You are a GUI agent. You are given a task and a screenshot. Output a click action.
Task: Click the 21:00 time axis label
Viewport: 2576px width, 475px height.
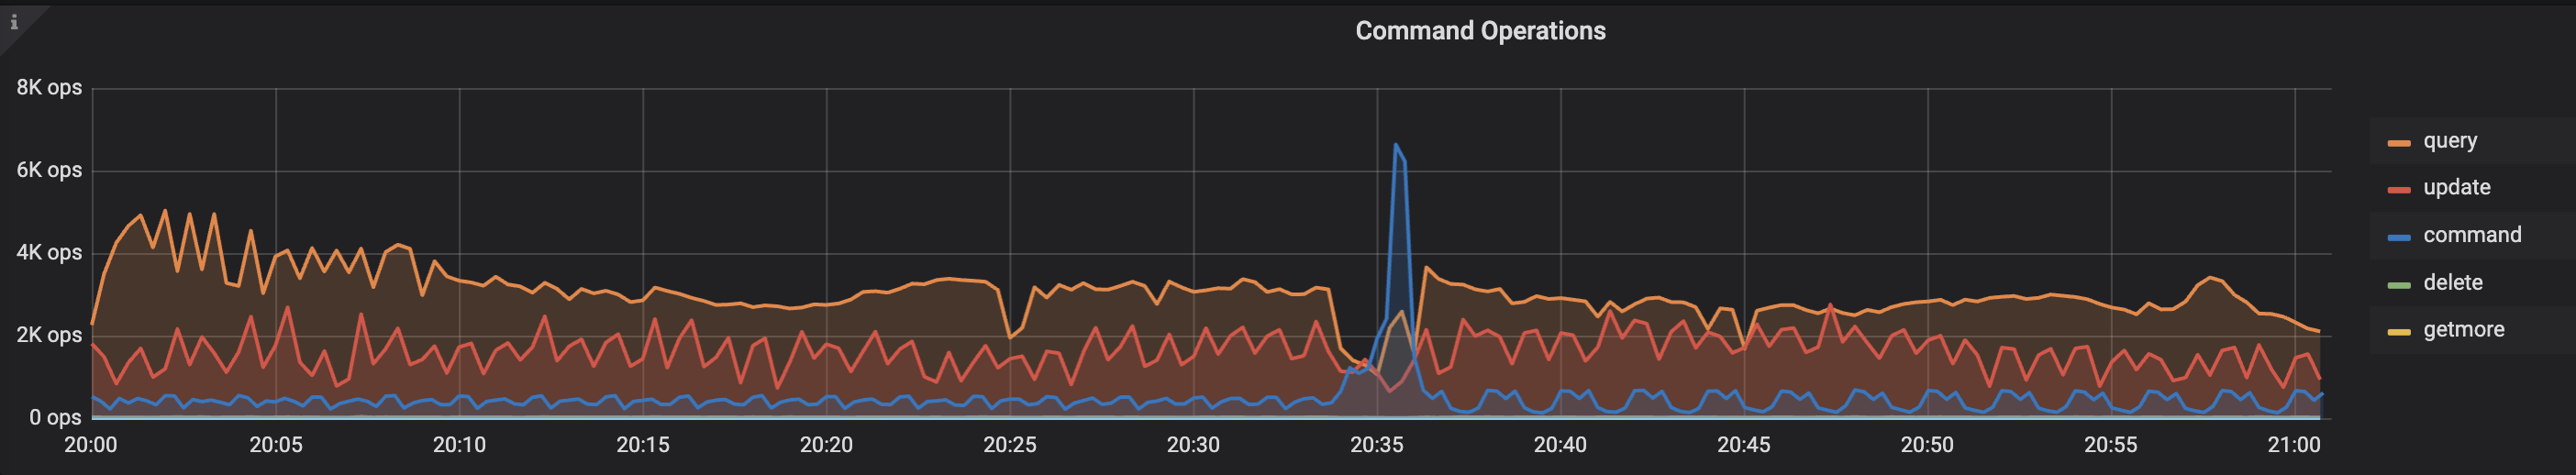tap(2293, 445)
